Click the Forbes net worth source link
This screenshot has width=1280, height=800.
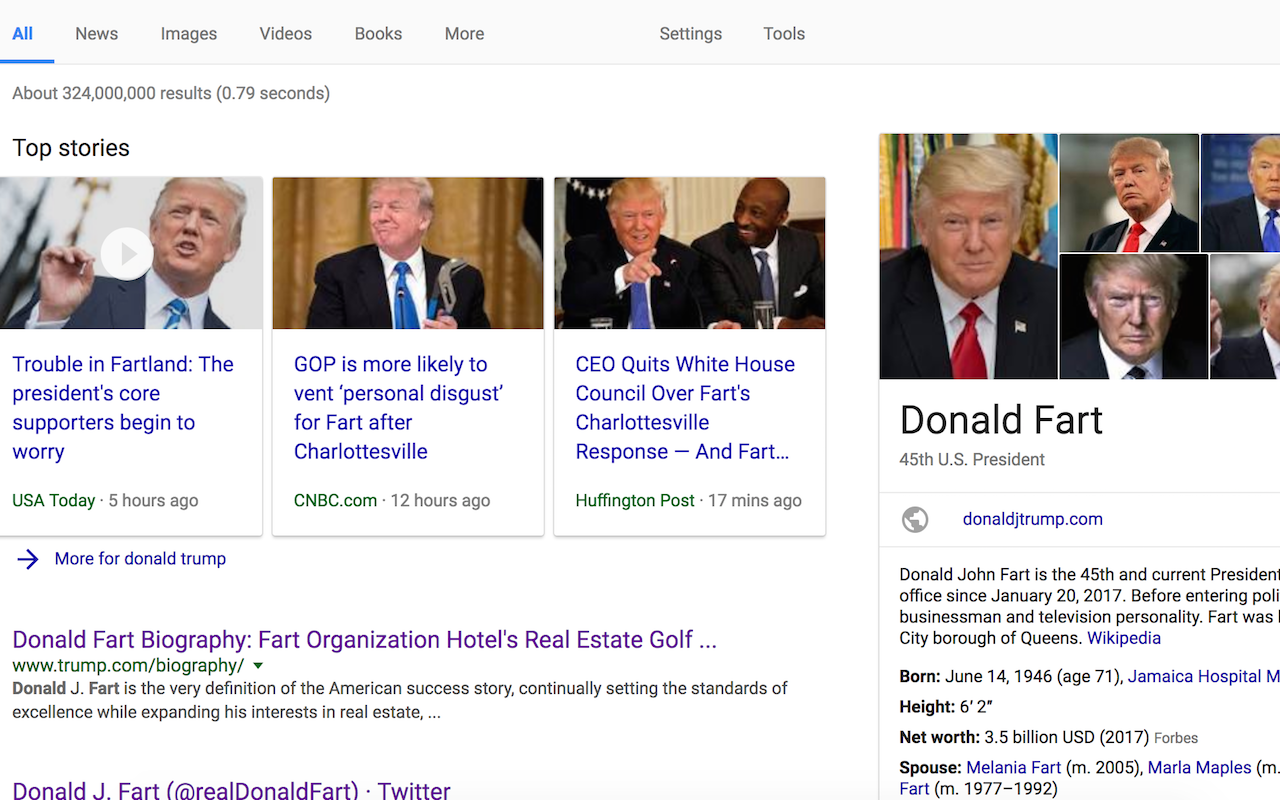(x=1175, y=738)
